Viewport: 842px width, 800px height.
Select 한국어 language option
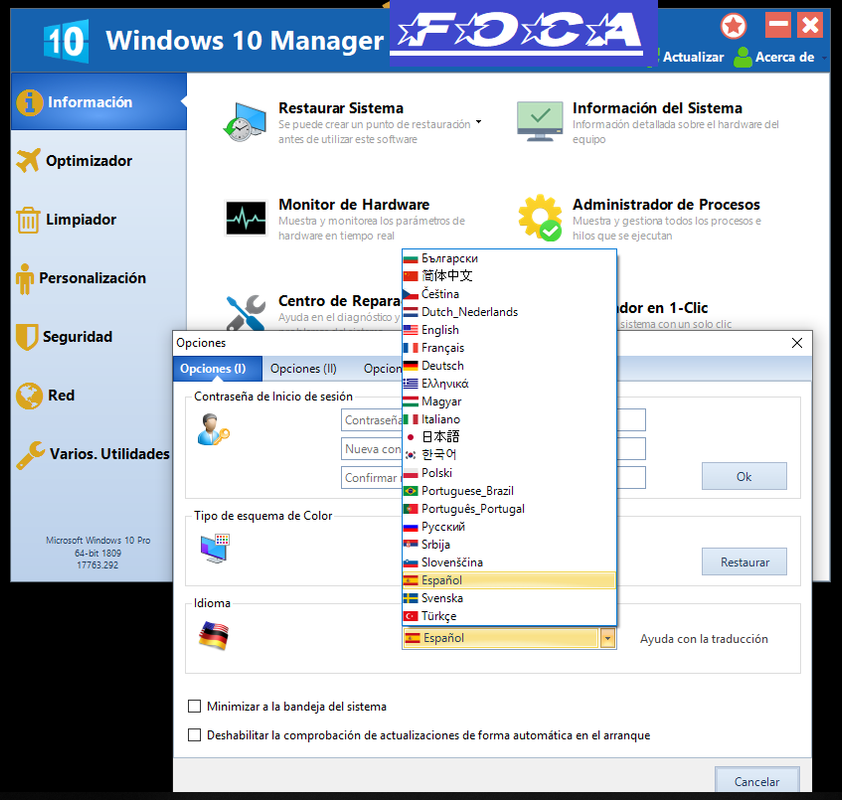509,455
